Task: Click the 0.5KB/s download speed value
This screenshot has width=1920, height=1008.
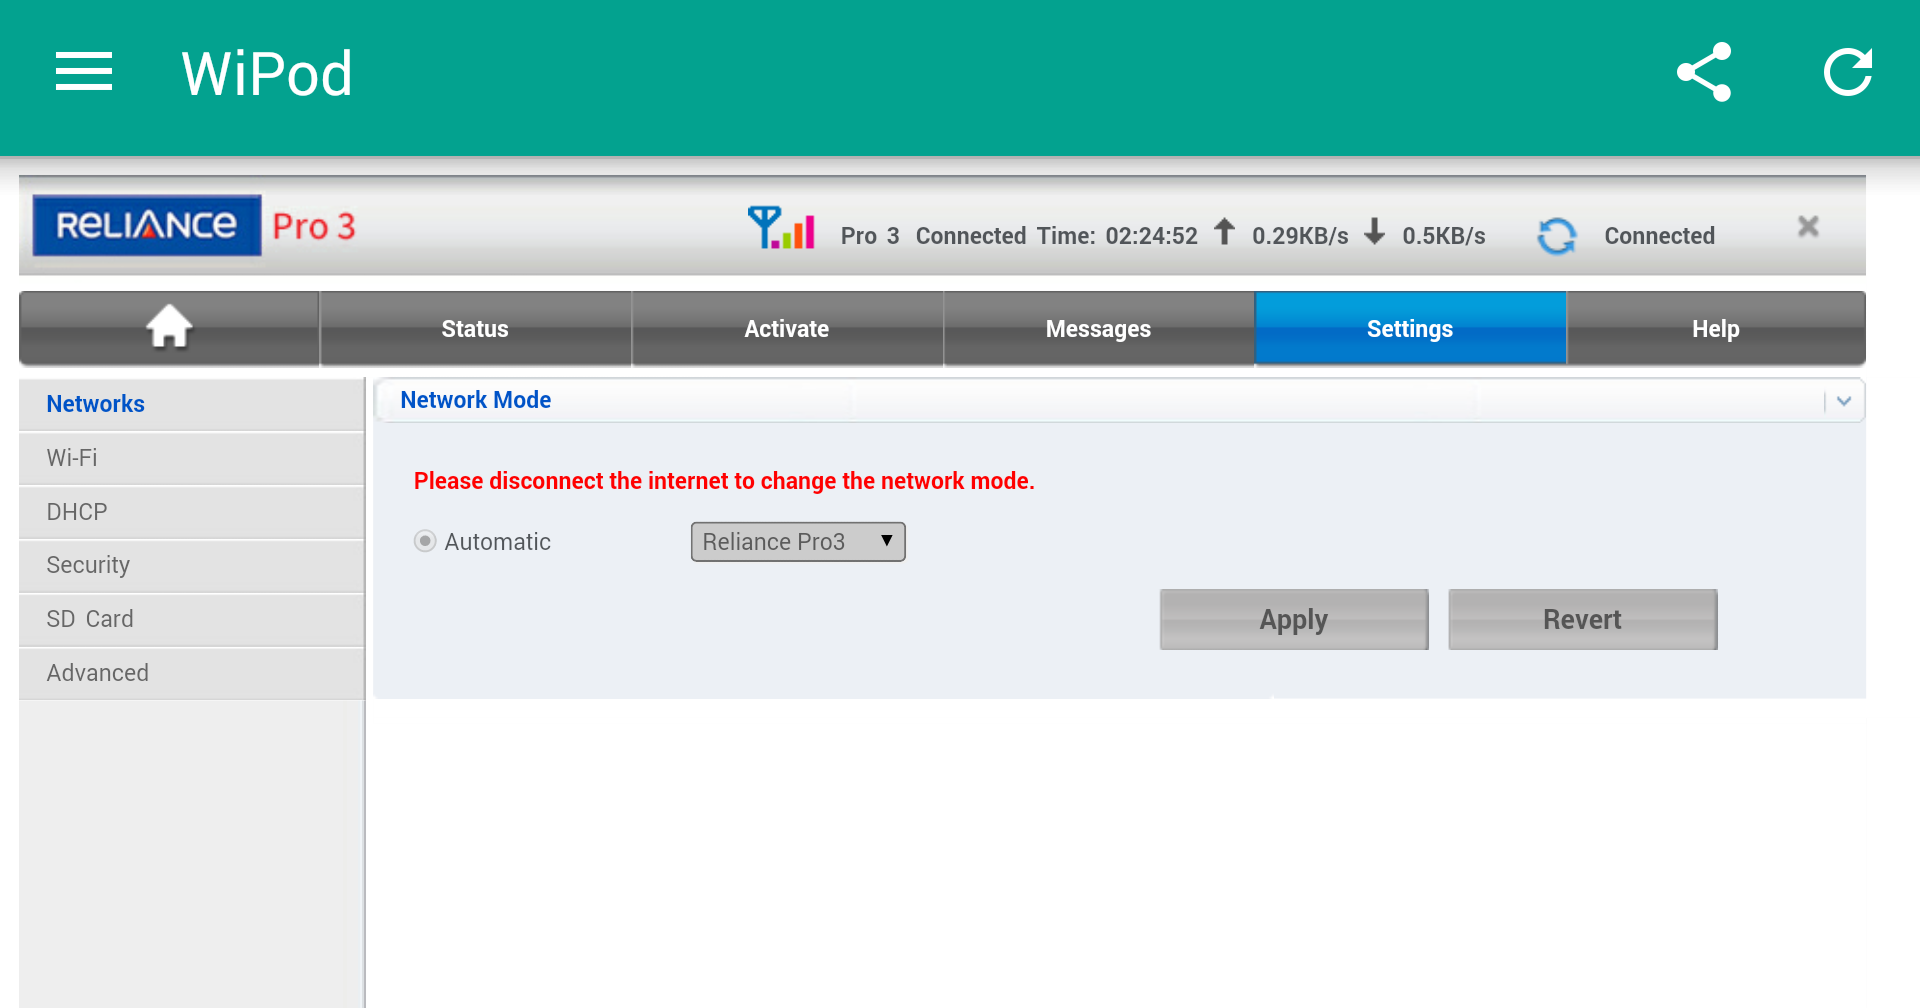Action: click(1444, 236)
